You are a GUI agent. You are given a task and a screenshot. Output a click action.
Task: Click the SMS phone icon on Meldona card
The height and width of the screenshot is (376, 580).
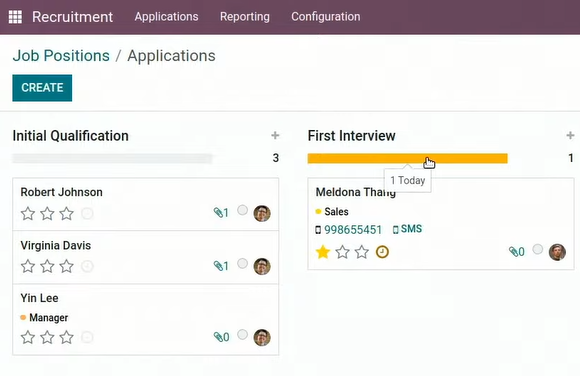tap(395, 229)
